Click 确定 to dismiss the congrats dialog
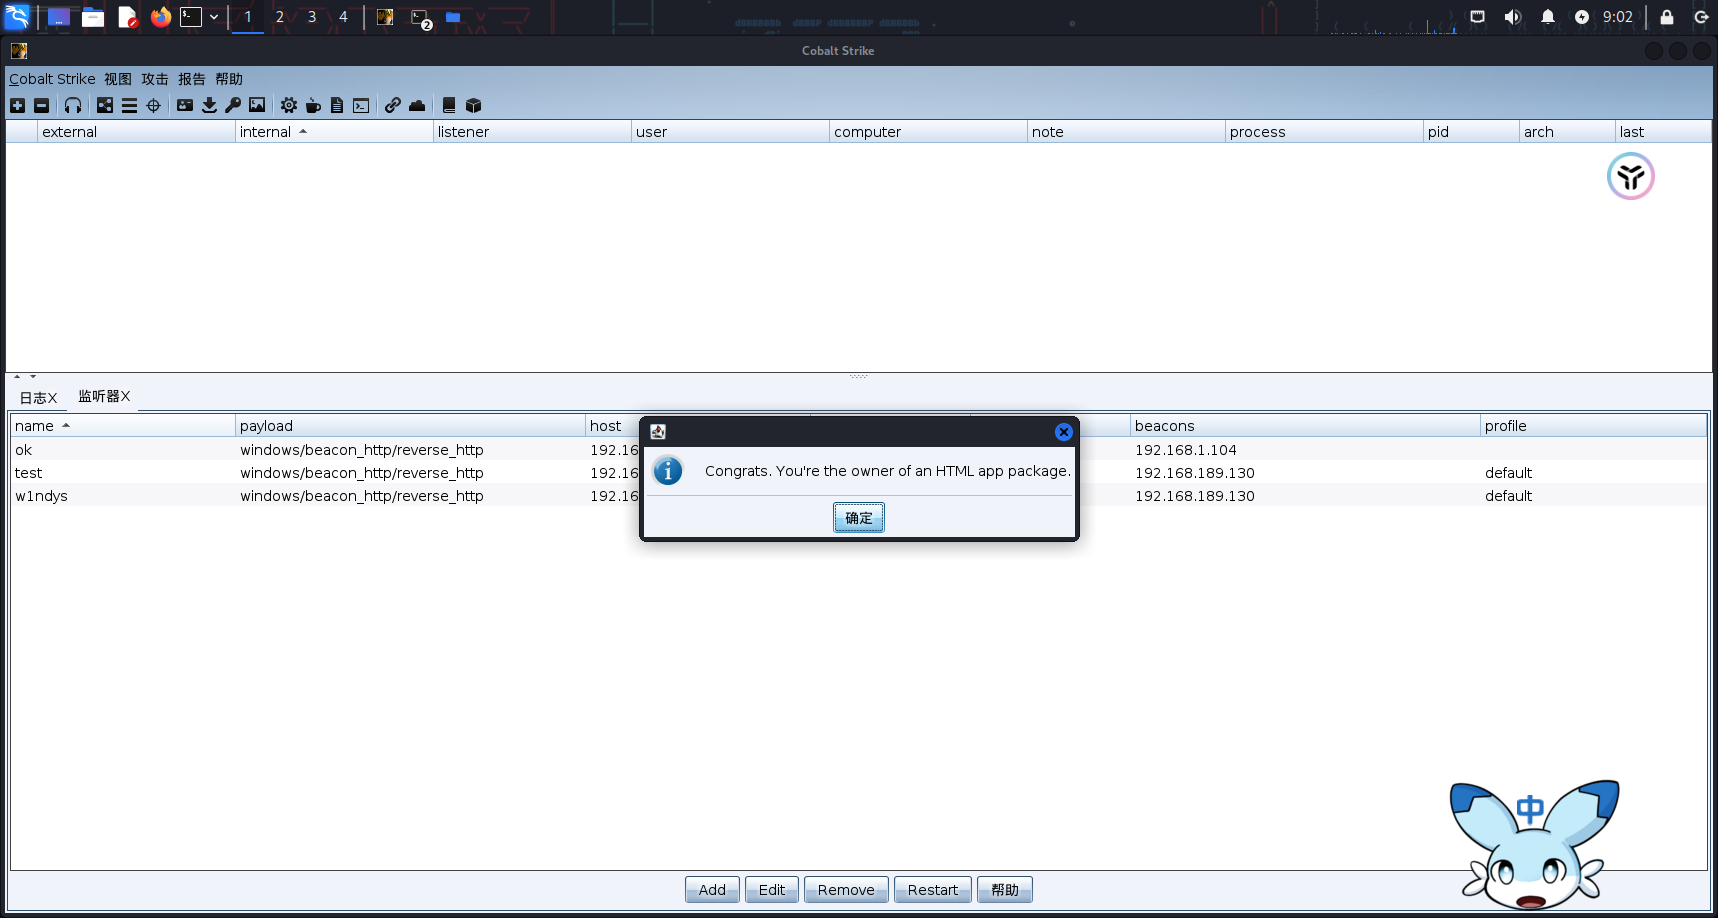The width and height of the screenshot is (1718, 918). [x=858, y=518]
